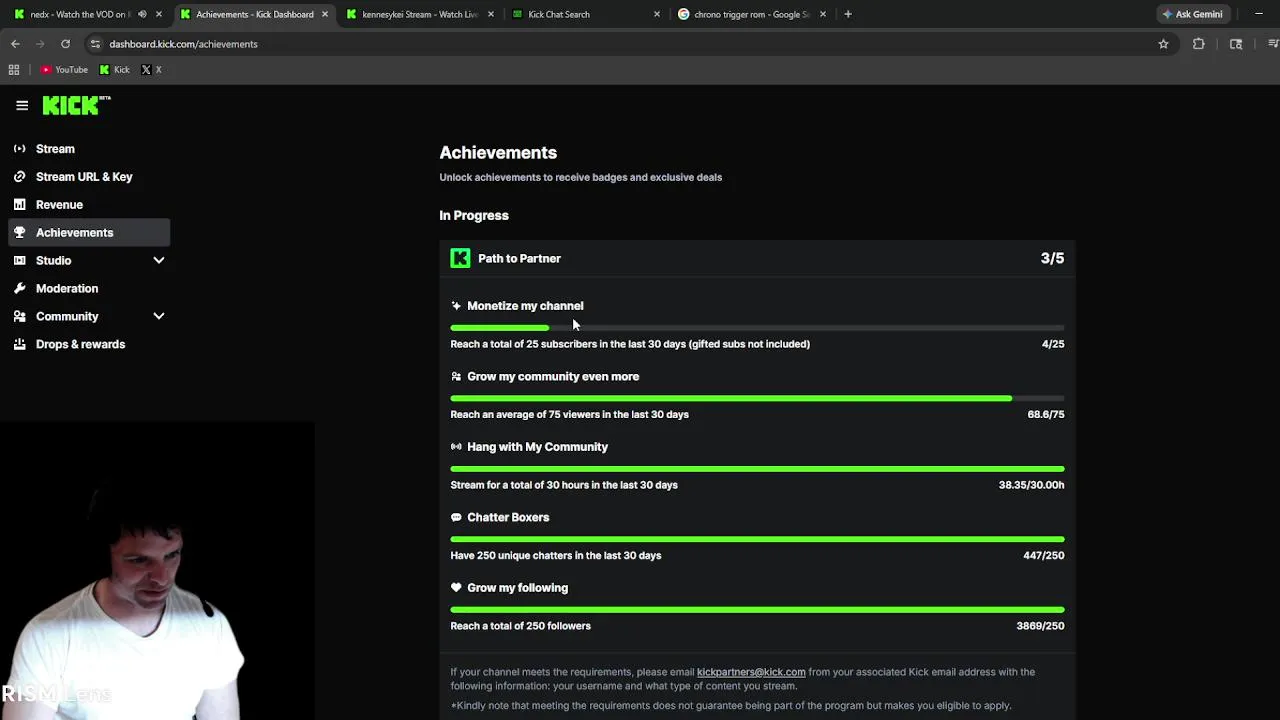Select the Stream URL & Key link icon

(19, 177)
